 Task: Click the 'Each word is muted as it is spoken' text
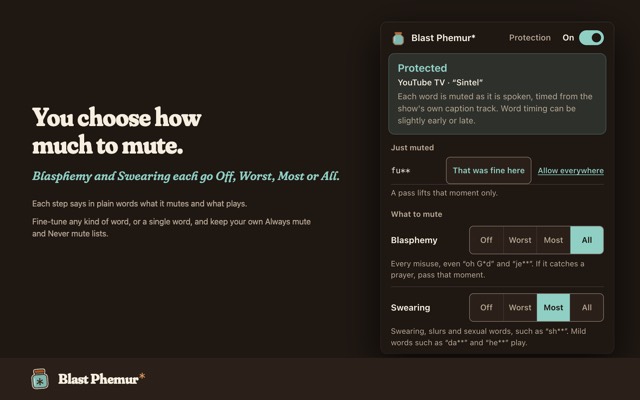pos(495,109)
